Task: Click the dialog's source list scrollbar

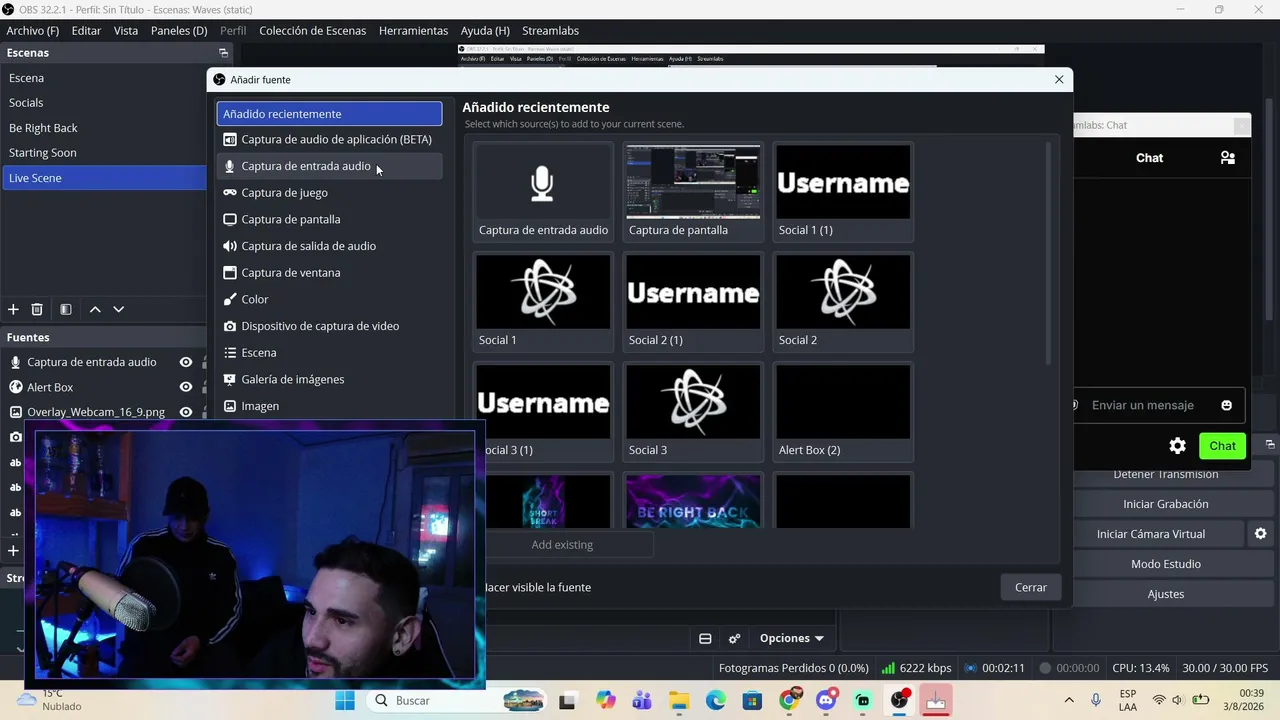Action: 1048,255
